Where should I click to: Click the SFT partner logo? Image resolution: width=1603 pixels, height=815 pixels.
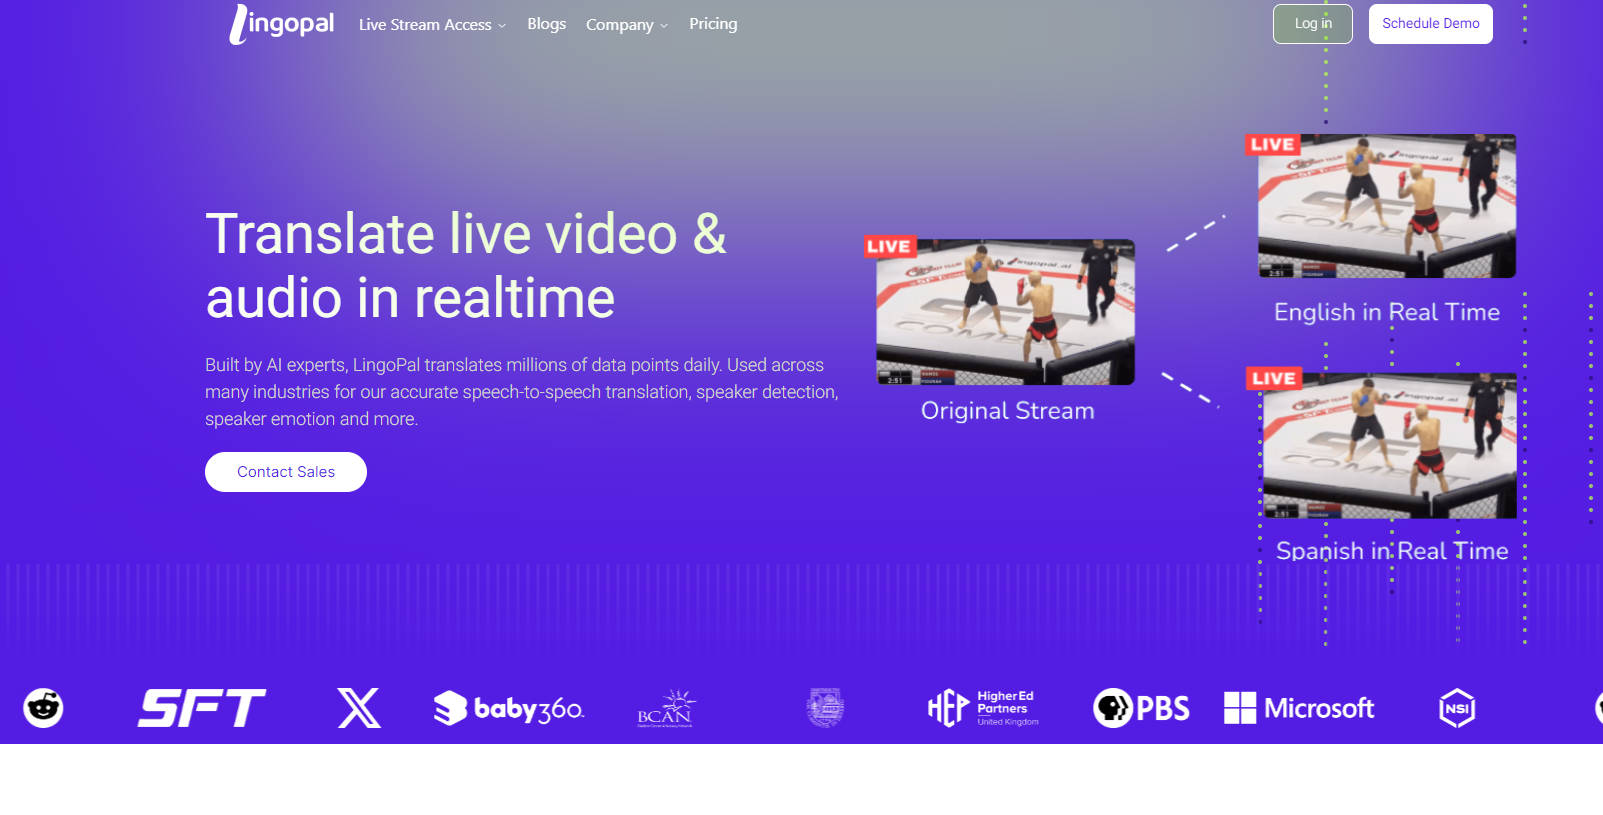point(201,708)
